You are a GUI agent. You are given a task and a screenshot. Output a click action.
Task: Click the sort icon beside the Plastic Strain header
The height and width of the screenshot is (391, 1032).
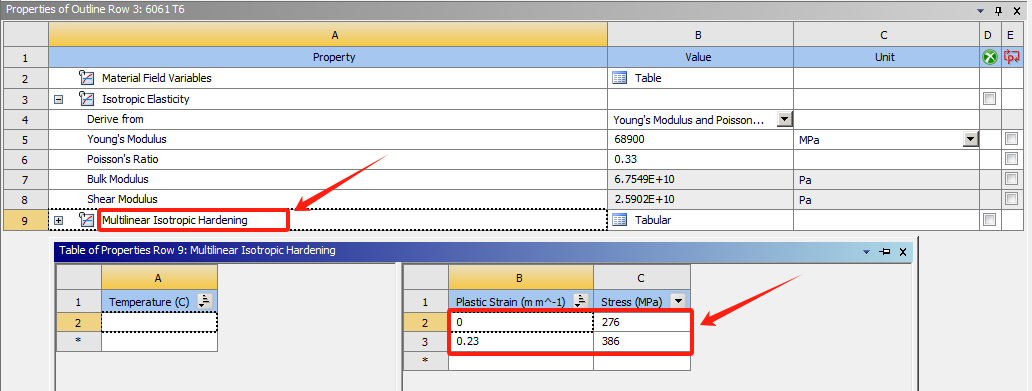click(581, 301)
